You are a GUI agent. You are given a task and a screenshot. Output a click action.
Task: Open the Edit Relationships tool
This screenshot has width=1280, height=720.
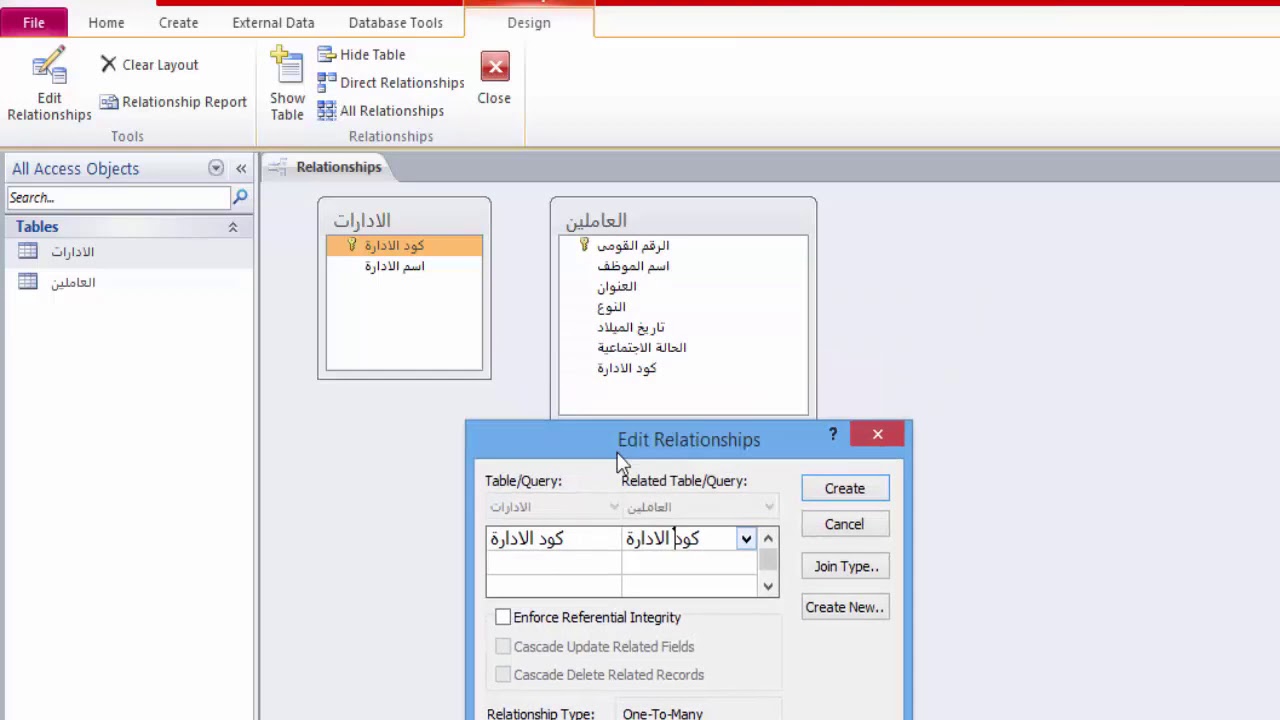49,84
